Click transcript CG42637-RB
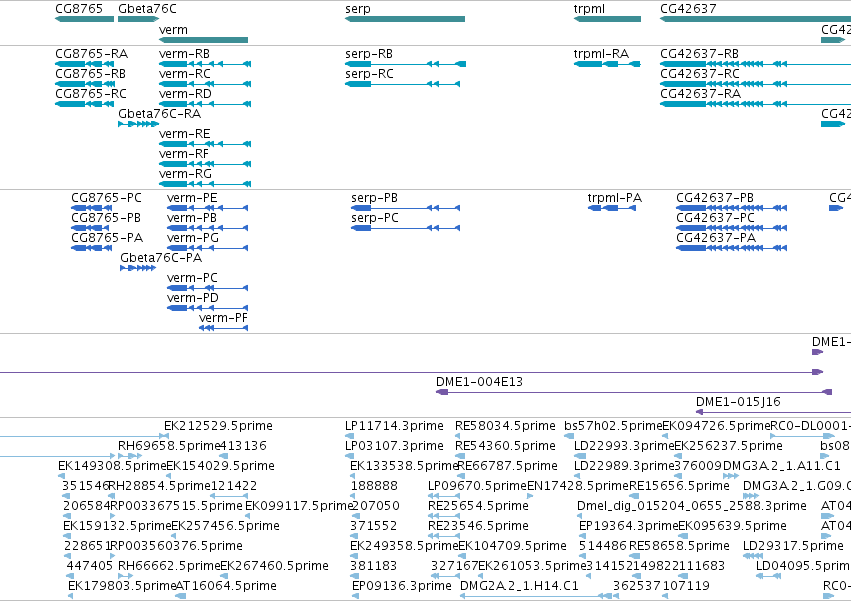This screenshot has width=851, height=601. coord(755,64)
